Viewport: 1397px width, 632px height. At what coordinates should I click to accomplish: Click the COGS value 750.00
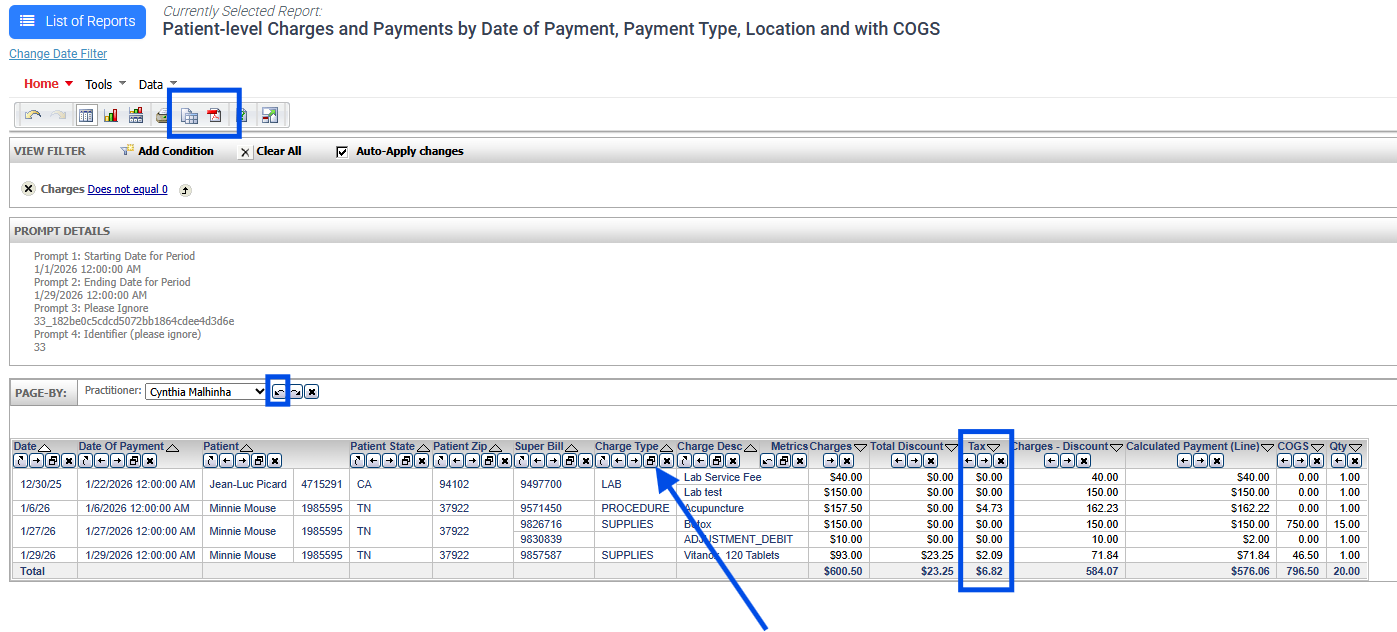[x=1302, y=524]
